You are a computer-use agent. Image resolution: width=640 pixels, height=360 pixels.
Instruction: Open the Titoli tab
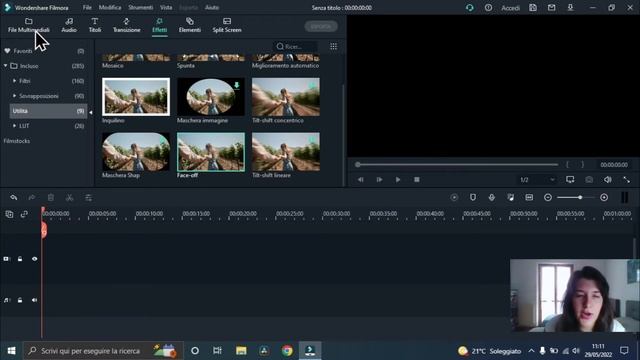(x=95, y=25)
